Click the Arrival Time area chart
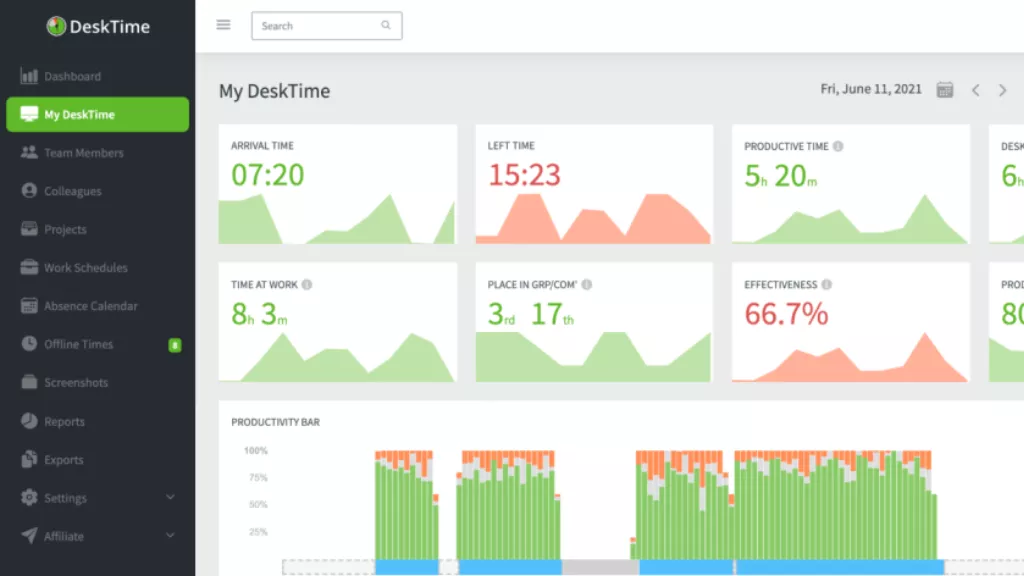Screen dimensions: 1024x576 point(337,219)
